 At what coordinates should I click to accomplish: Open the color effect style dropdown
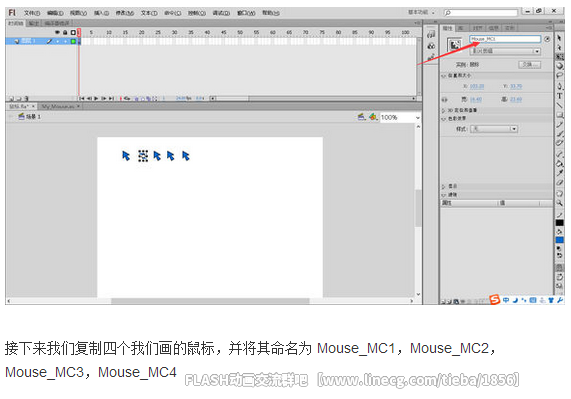[494, 129]
